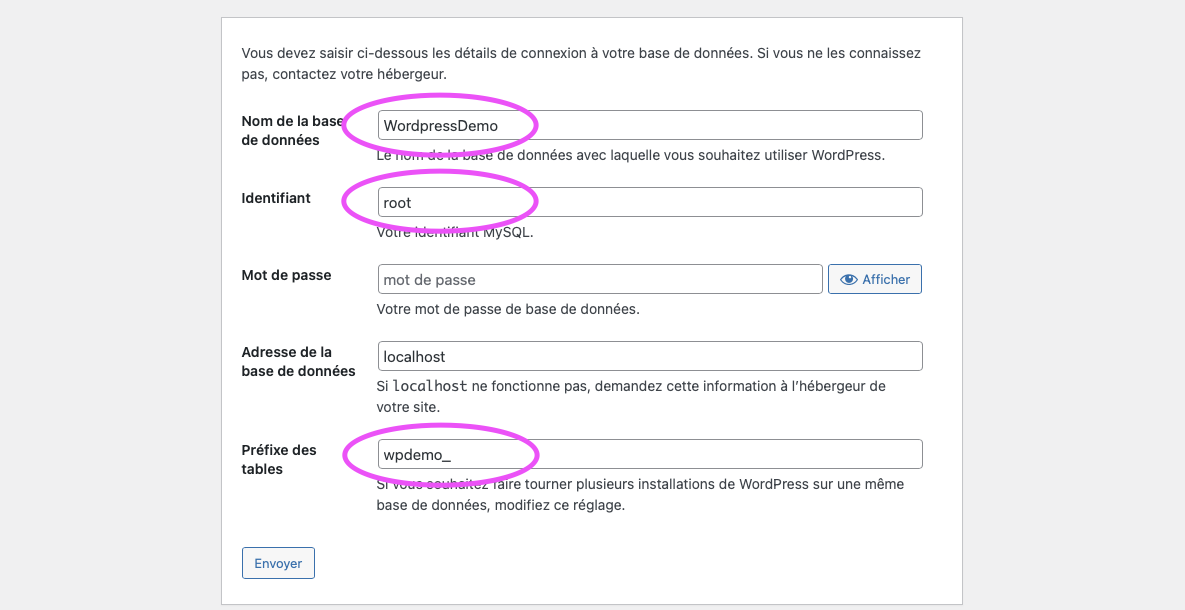Click the "Adresse de la base de données" label
Viewport: 1185px width, 610px height.
click(x=298, y=361)
